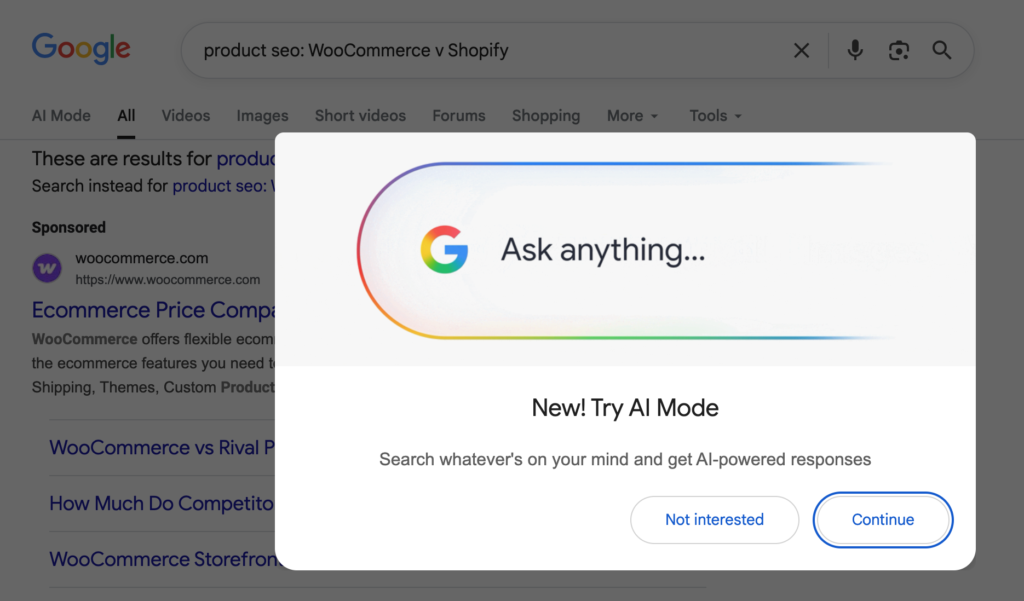Open the Shopping tab
The image size is (1024, 601).
(545, 116)
